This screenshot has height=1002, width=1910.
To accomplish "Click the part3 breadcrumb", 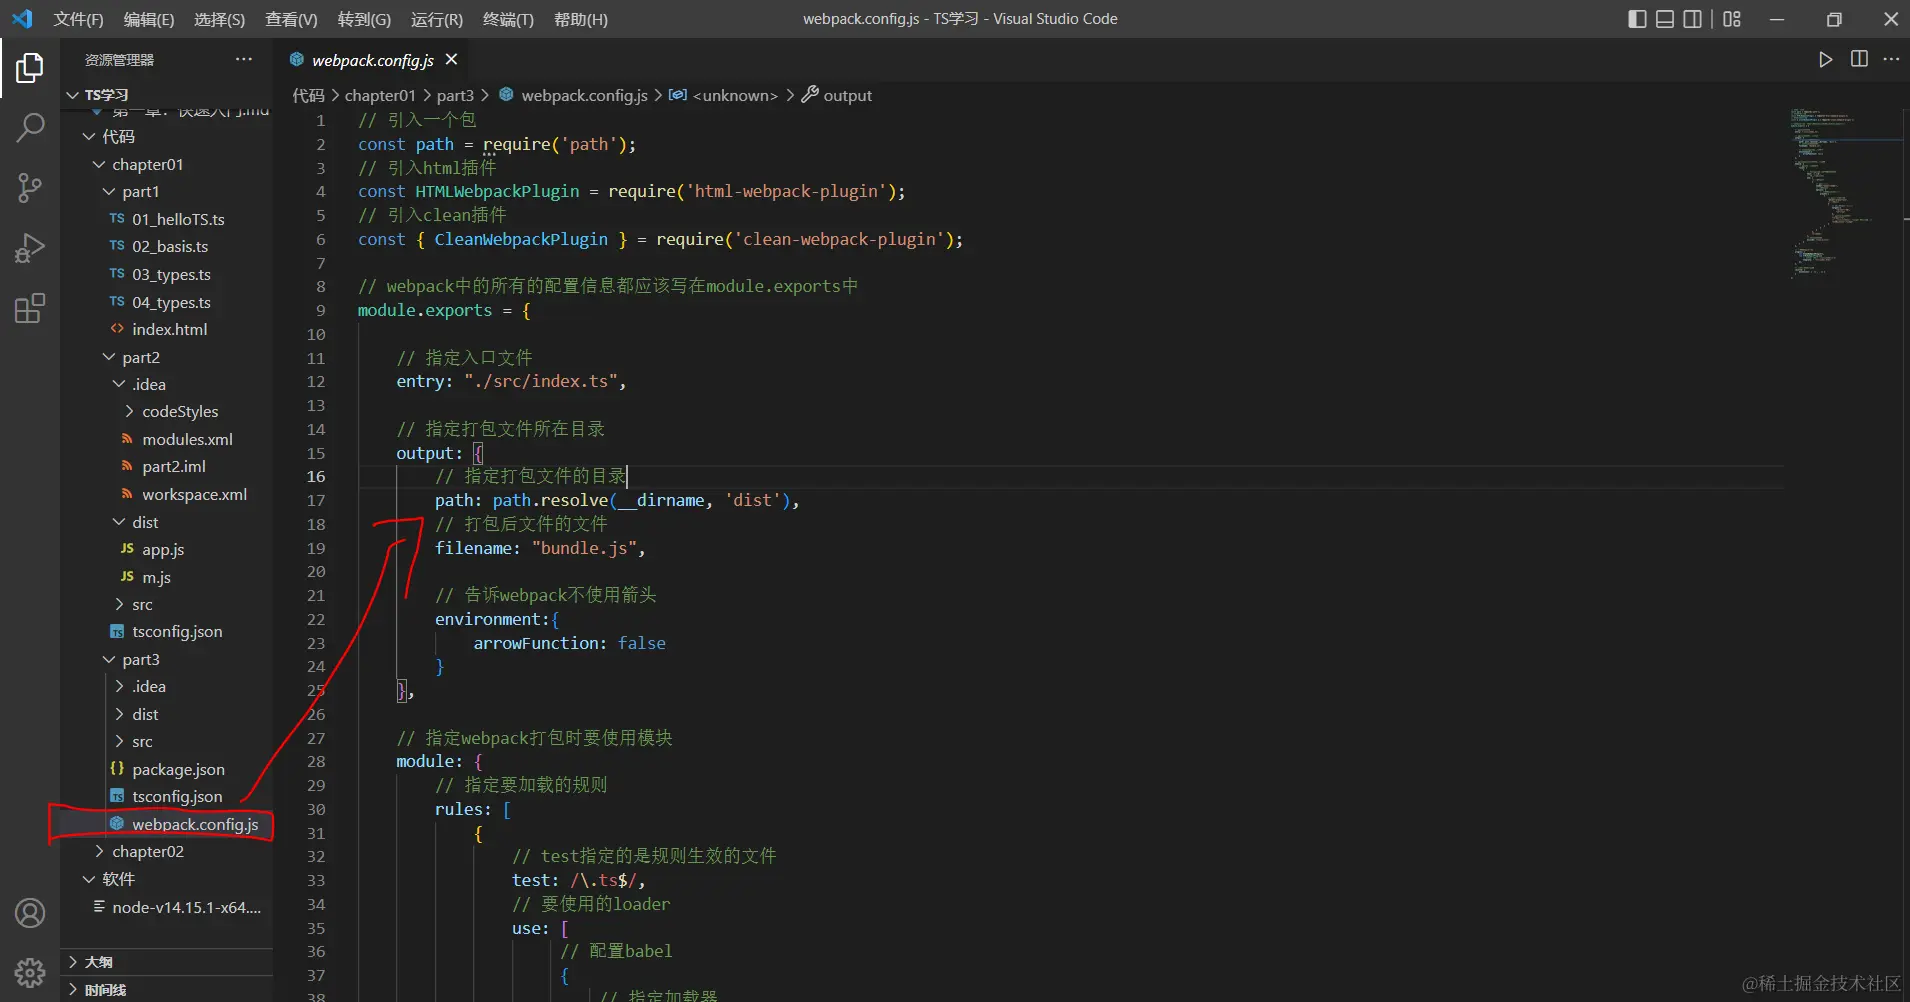I will (455, 95).
